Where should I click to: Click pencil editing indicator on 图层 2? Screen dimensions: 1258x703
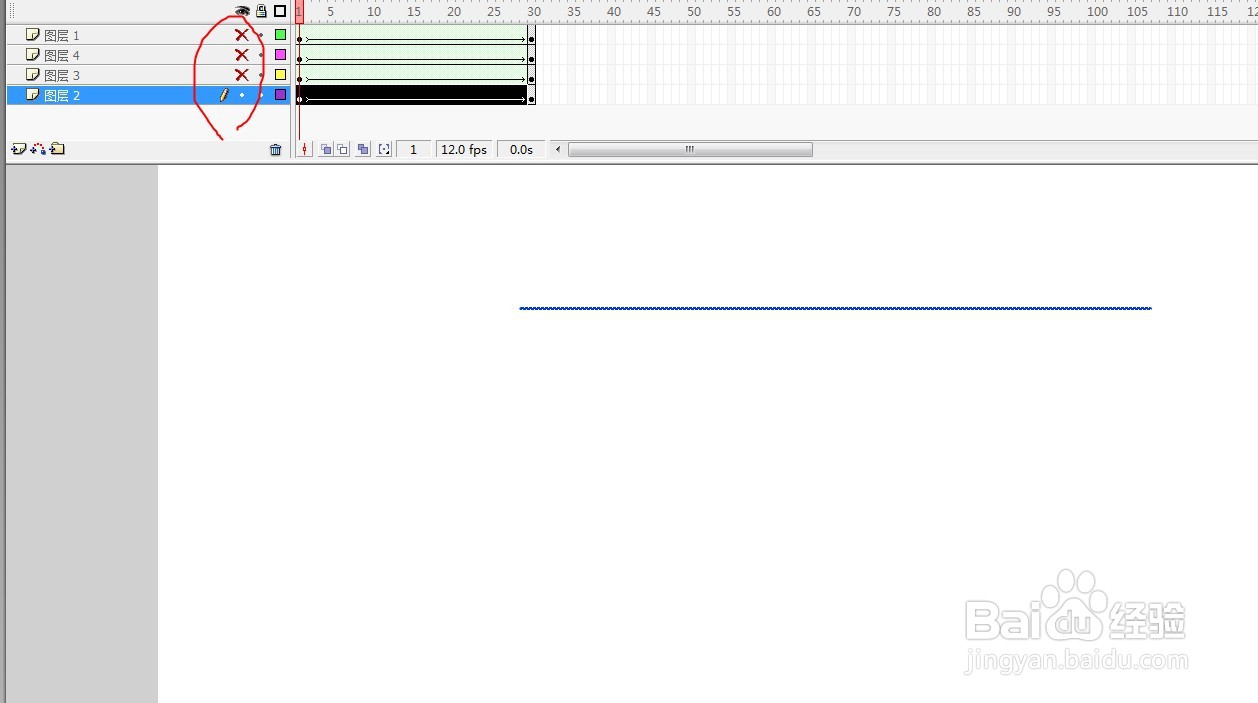(x=224, y=95)
